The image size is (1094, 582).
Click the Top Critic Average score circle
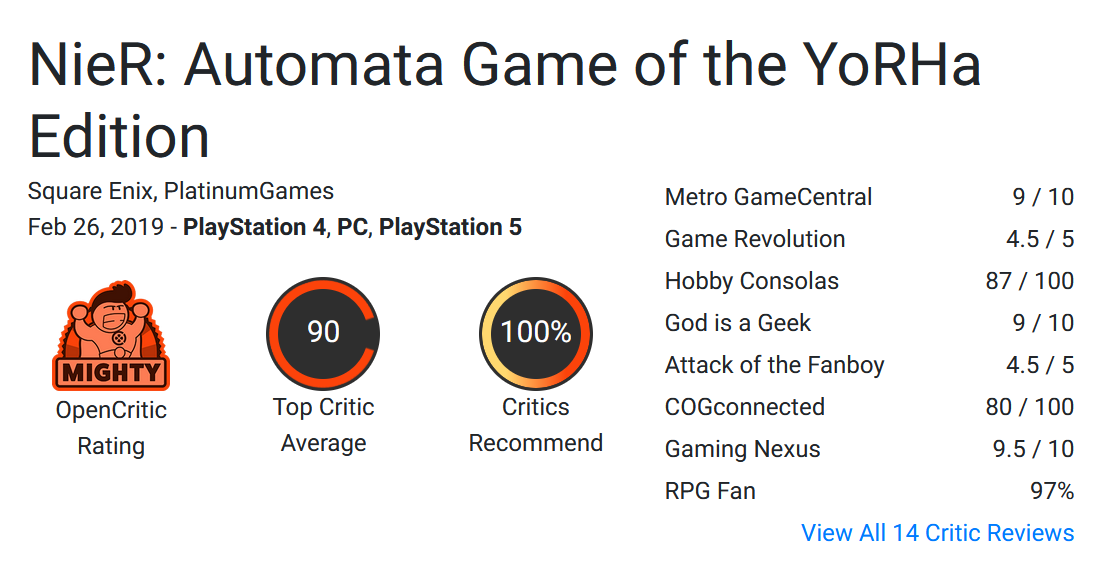[323, 334]
